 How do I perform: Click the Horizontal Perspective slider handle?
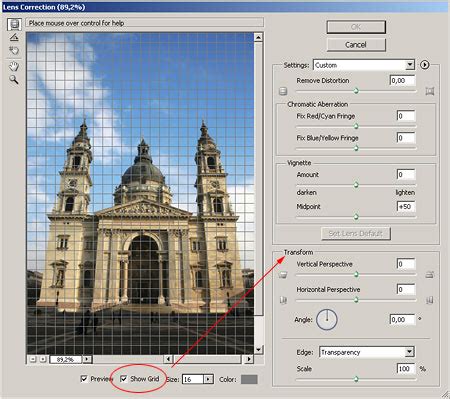click(356, 300)
